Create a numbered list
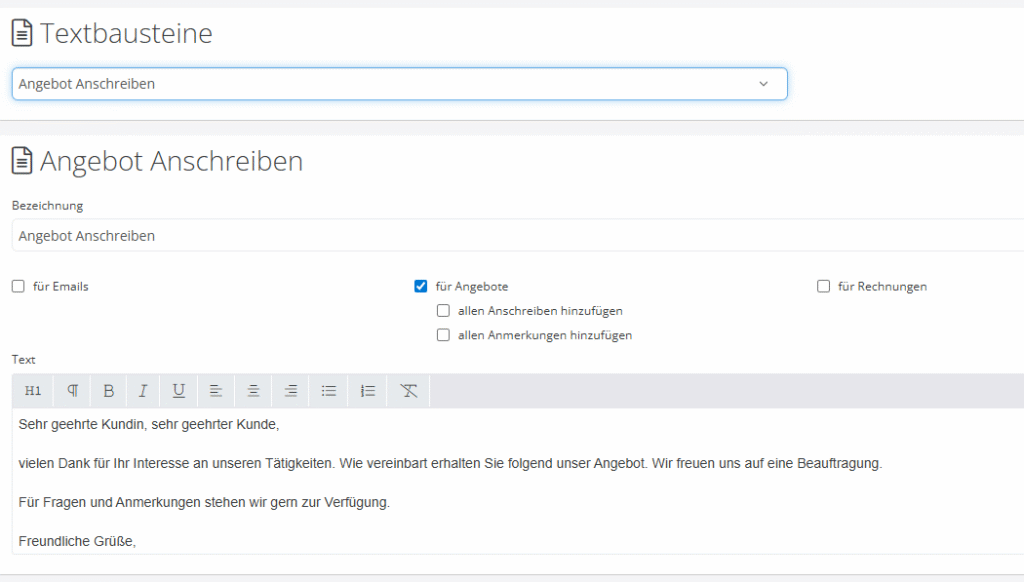The image size is (1024, 582). tap(366, 390)
